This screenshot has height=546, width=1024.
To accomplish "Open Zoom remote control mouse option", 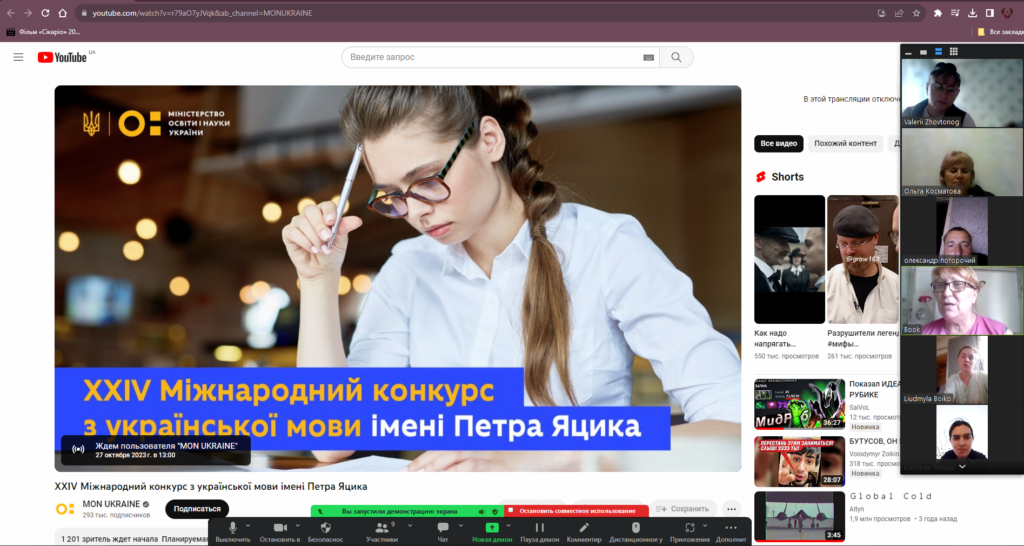I will coord(635,527).
